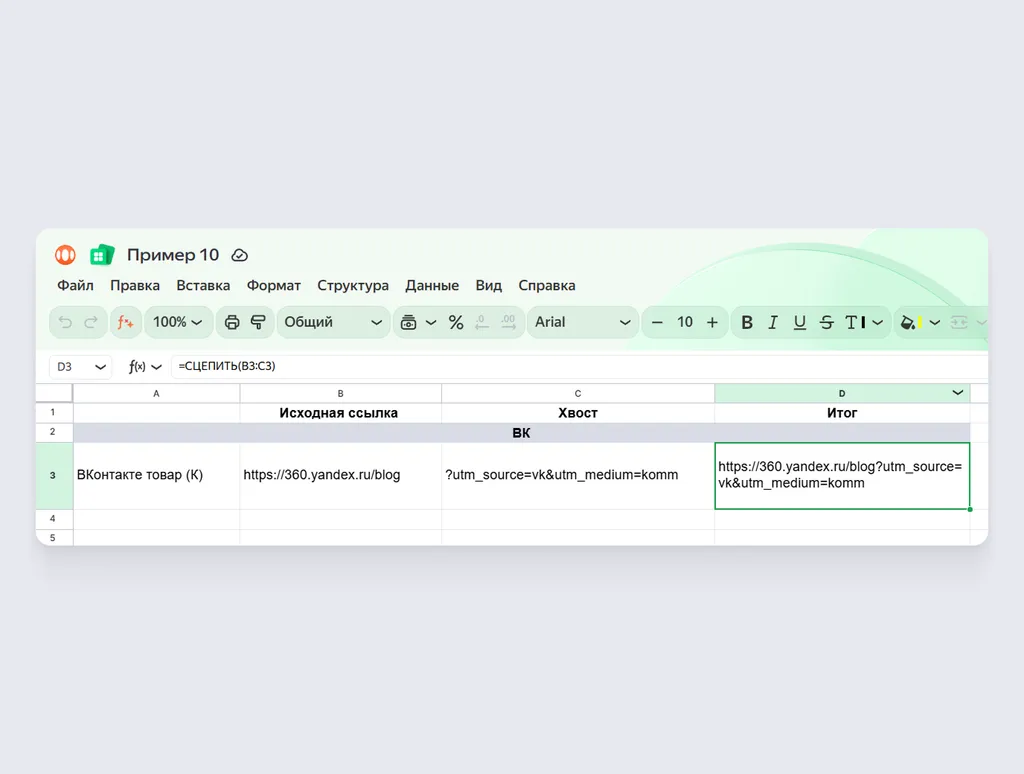The width and height of the screenshot is (1024, 774).
Task: Select the Исходная ссылка header cell
Action: (x=340, y=413)
